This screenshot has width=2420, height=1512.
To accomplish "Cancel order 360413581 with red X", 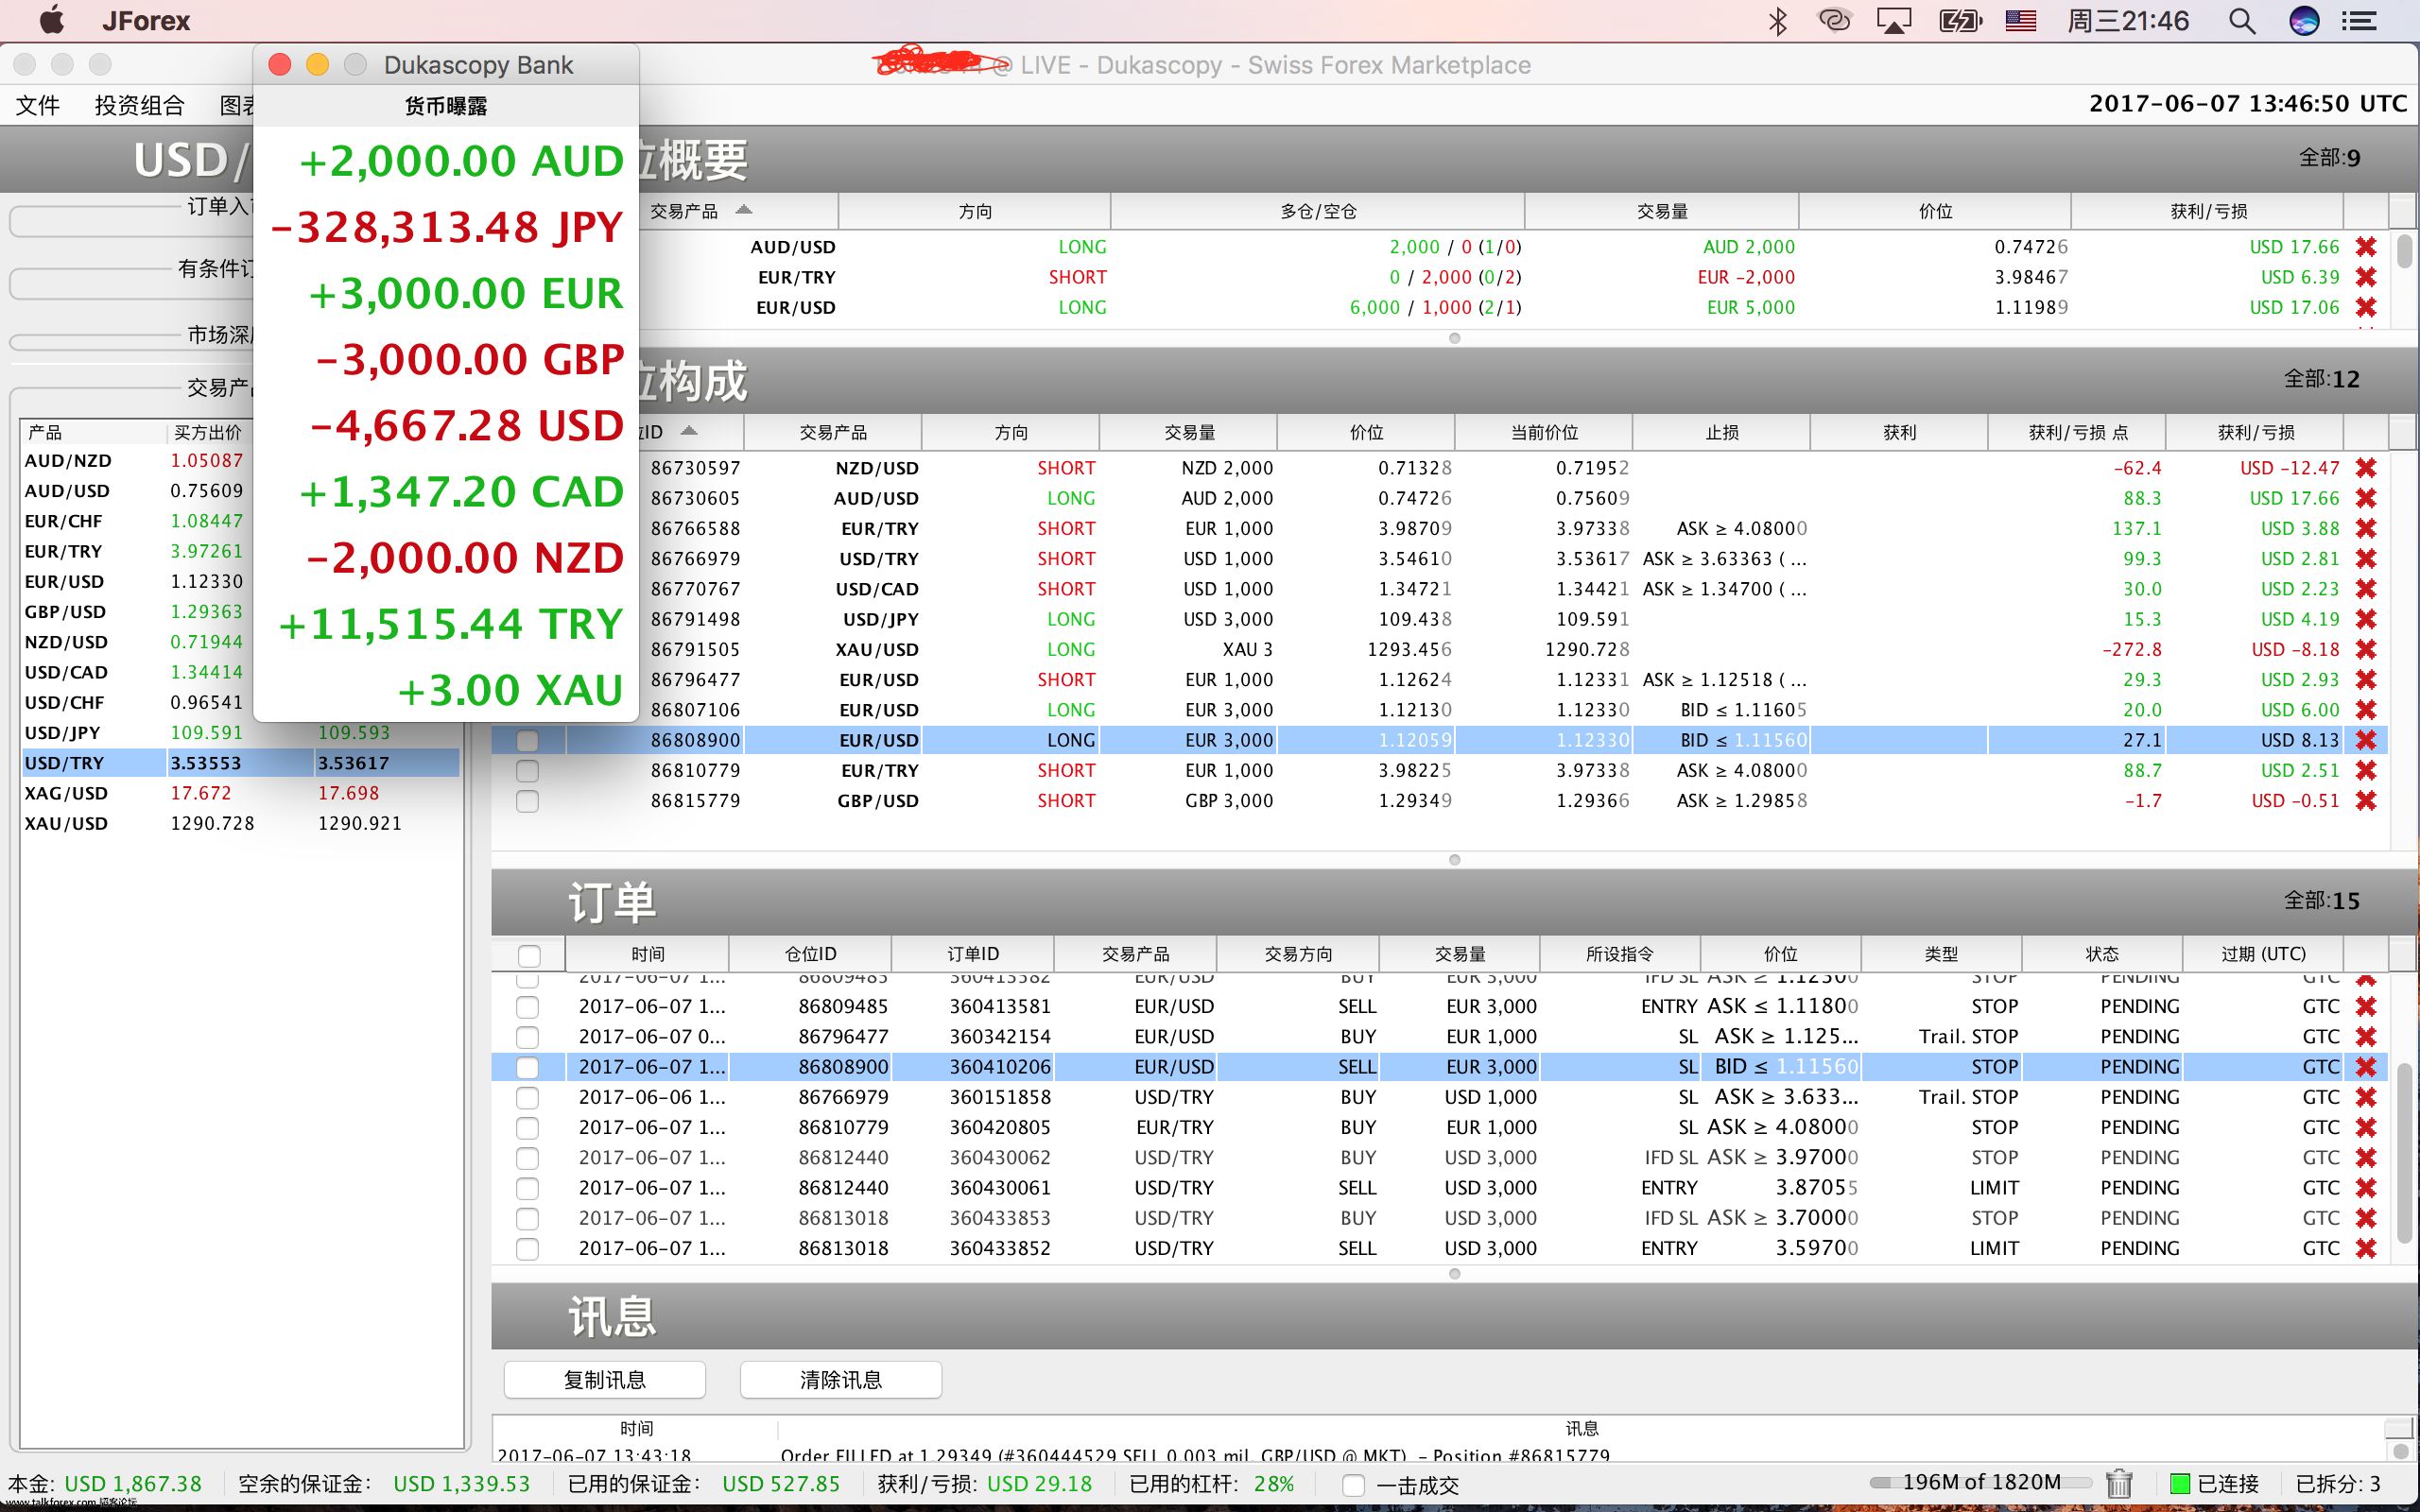I will click(x=2365, y=1006).
